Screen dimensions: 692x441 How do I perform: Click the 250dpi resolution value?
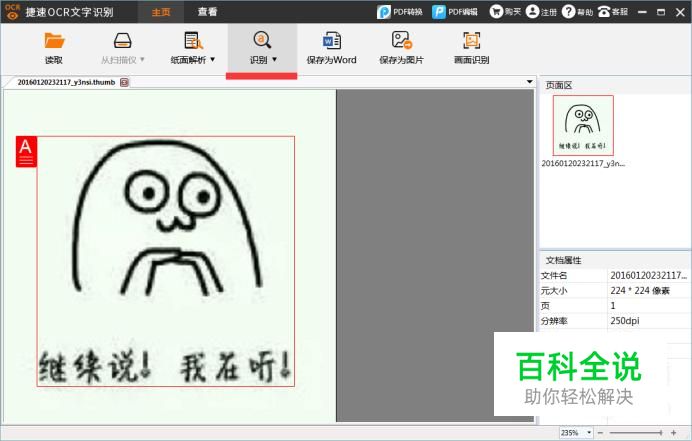tap(625, 321)
